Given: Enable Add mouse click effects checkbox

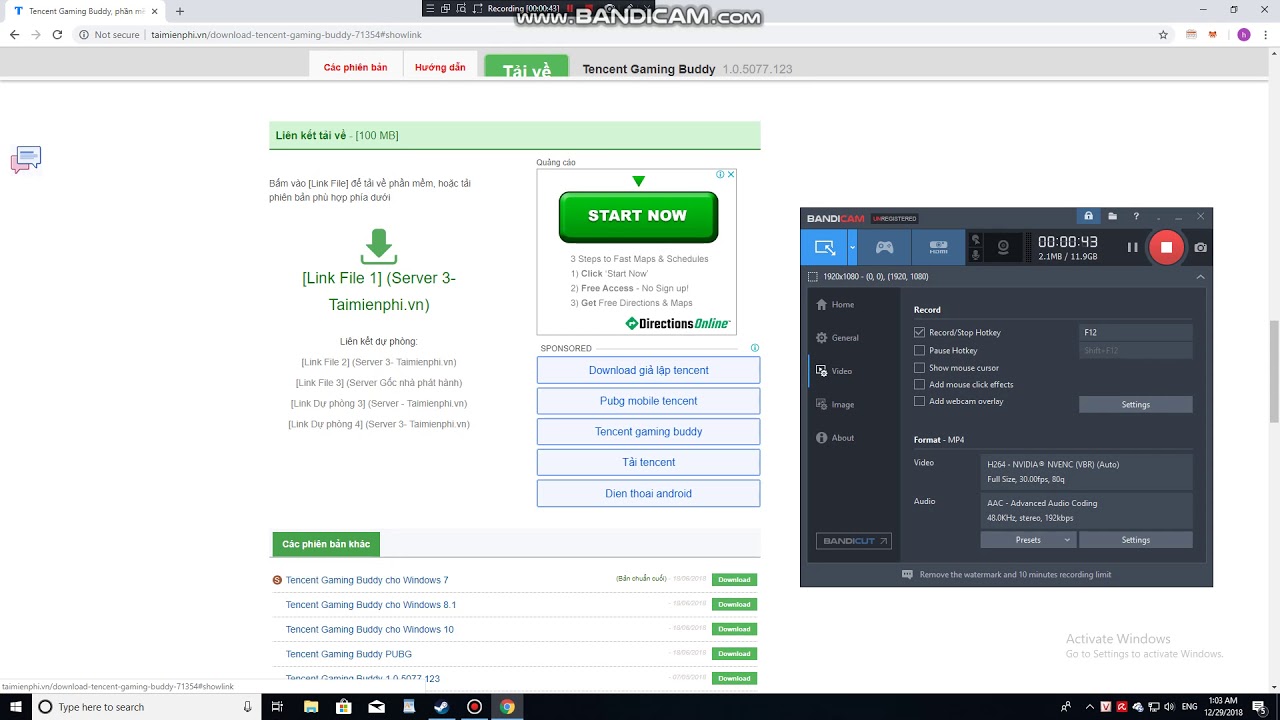Looking at the screenshot, I should point(919,384).
